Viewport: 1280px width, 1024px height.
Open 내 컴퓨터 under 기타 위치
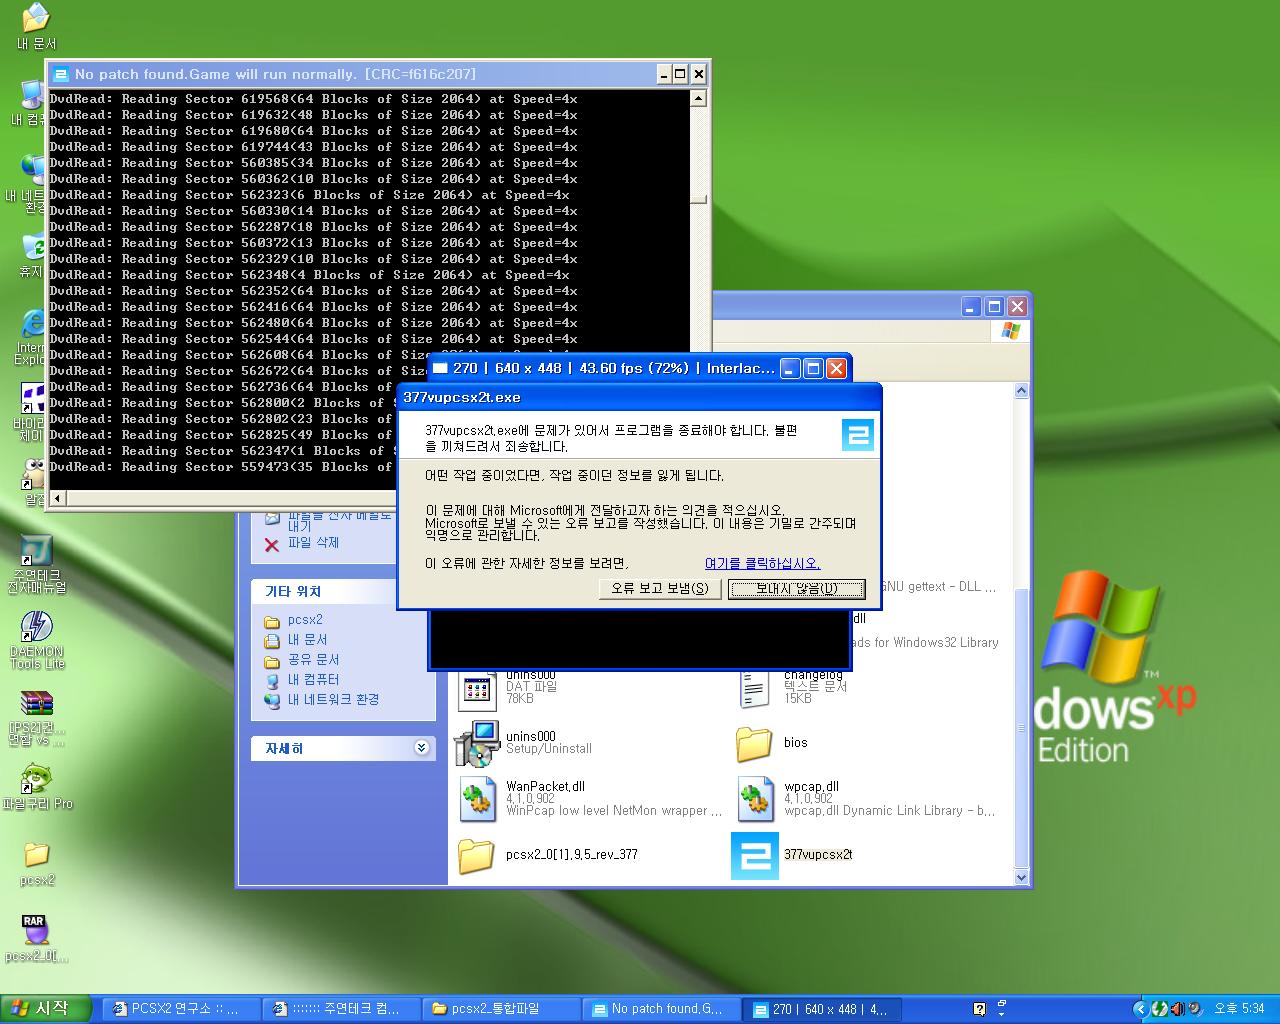pyautogui.click(x=313, y=680)
